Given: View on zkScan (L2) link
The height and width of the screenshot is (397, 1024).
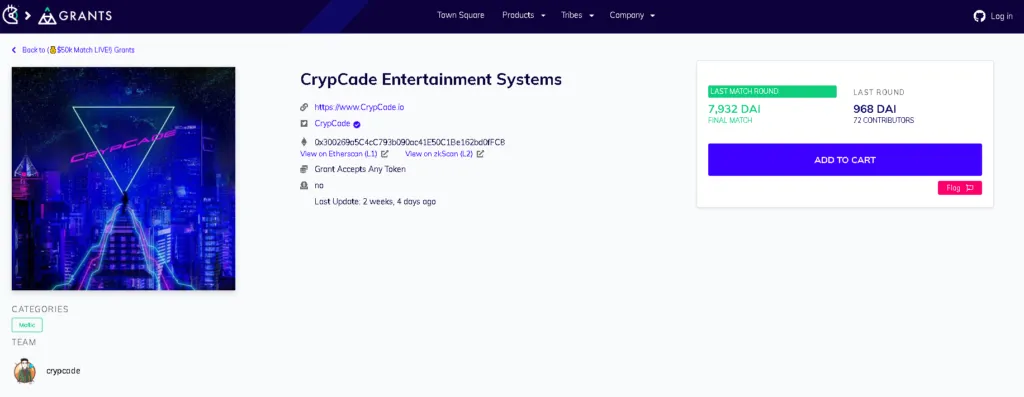Looking at the screenshot, I should click(439, 154).
